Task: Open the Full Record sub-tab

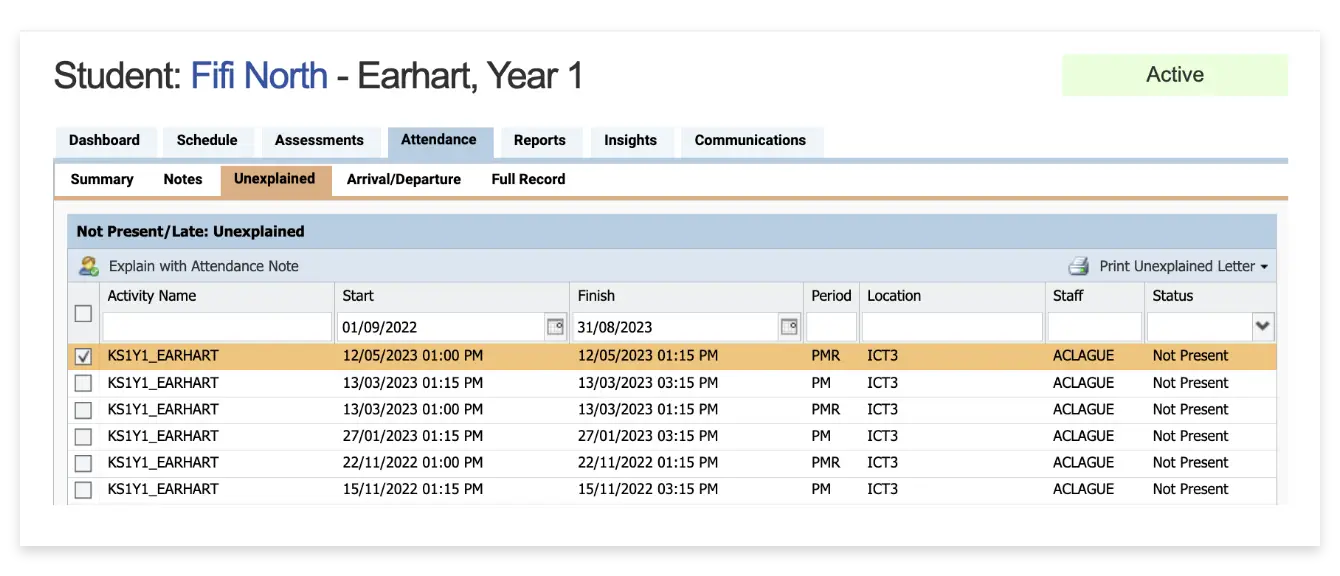Action: (528, 179)
